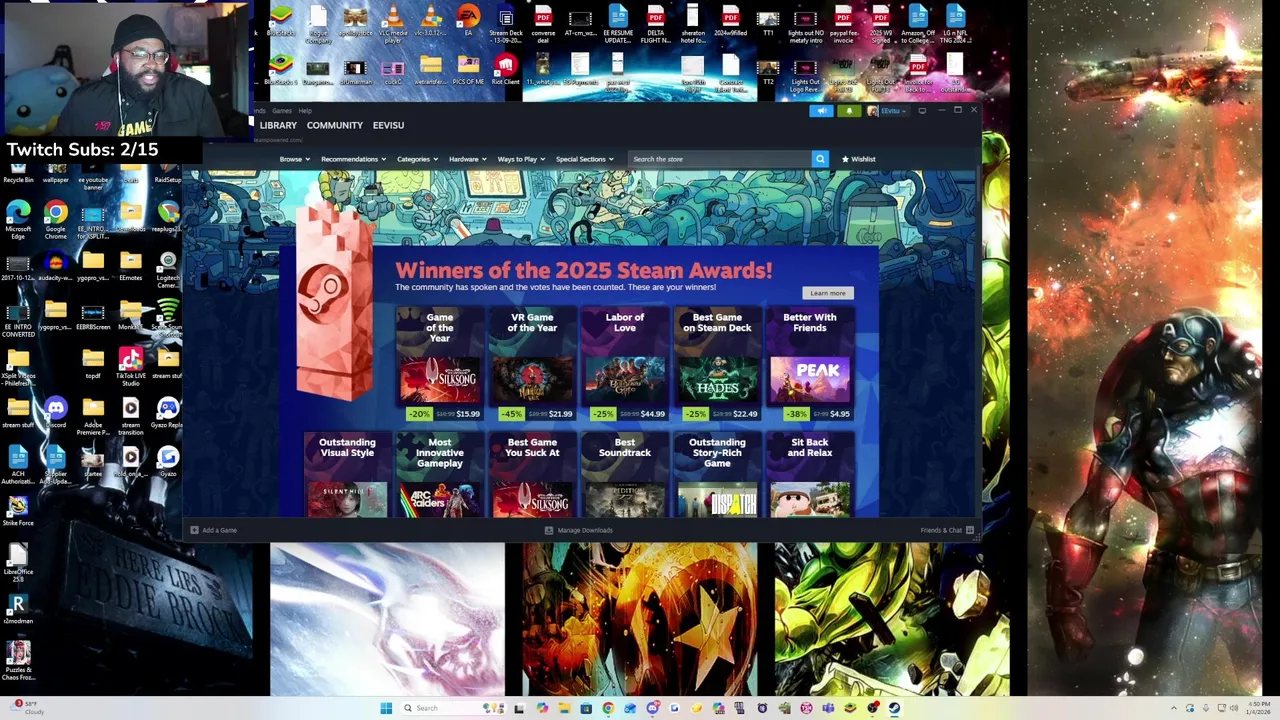Viewport: 1280px width, 720px height.
Task: Open PEAK Better With Friends thumbnail
Action: [810, 381]
